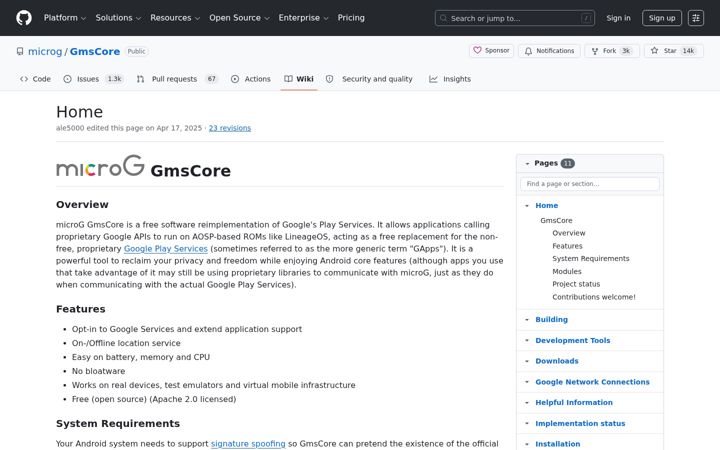
Task: Open the Development Tools wiki page
Action: click(x=573, y=341)
